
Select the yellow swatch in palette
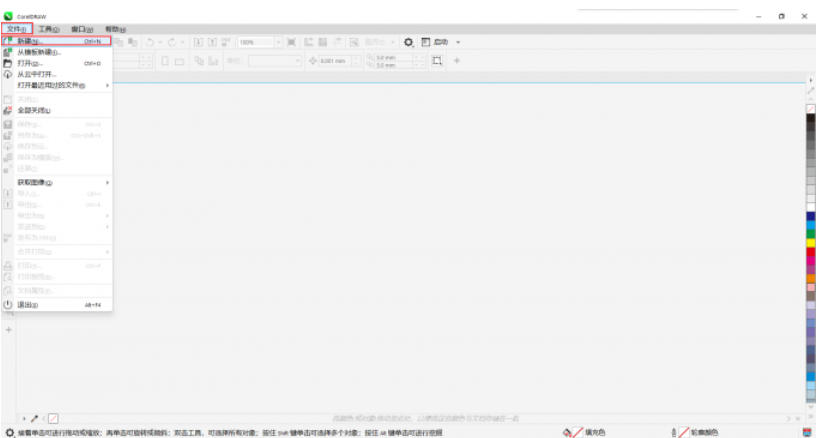coord(811,243)
